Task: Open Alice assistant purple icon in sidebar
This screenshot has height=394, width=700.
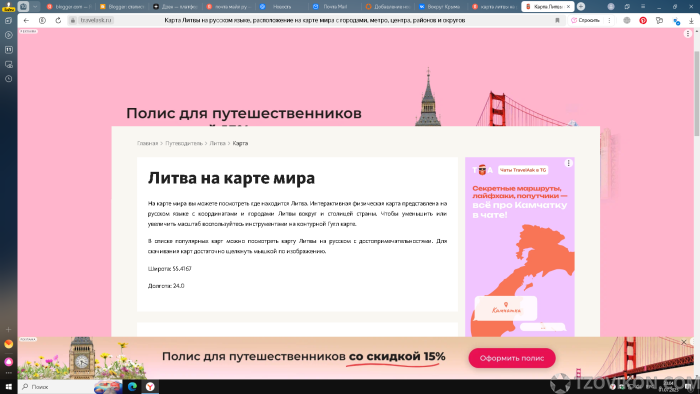Action: (8, 361)
